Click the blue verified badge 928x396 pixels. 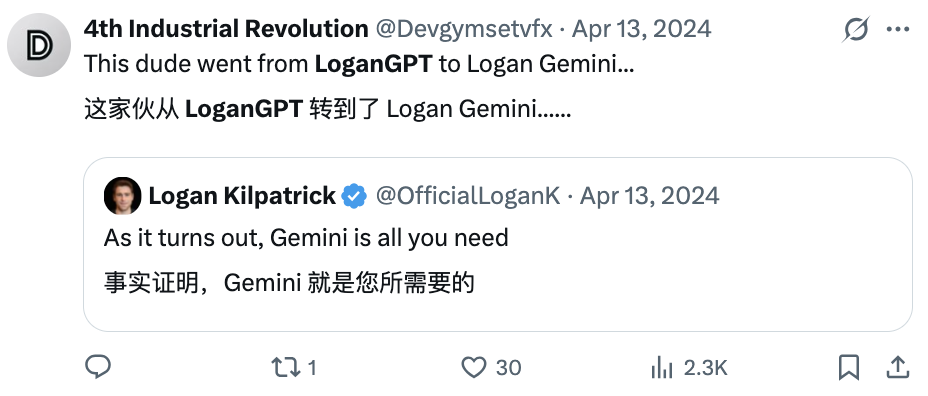click(x=354, y=196)
